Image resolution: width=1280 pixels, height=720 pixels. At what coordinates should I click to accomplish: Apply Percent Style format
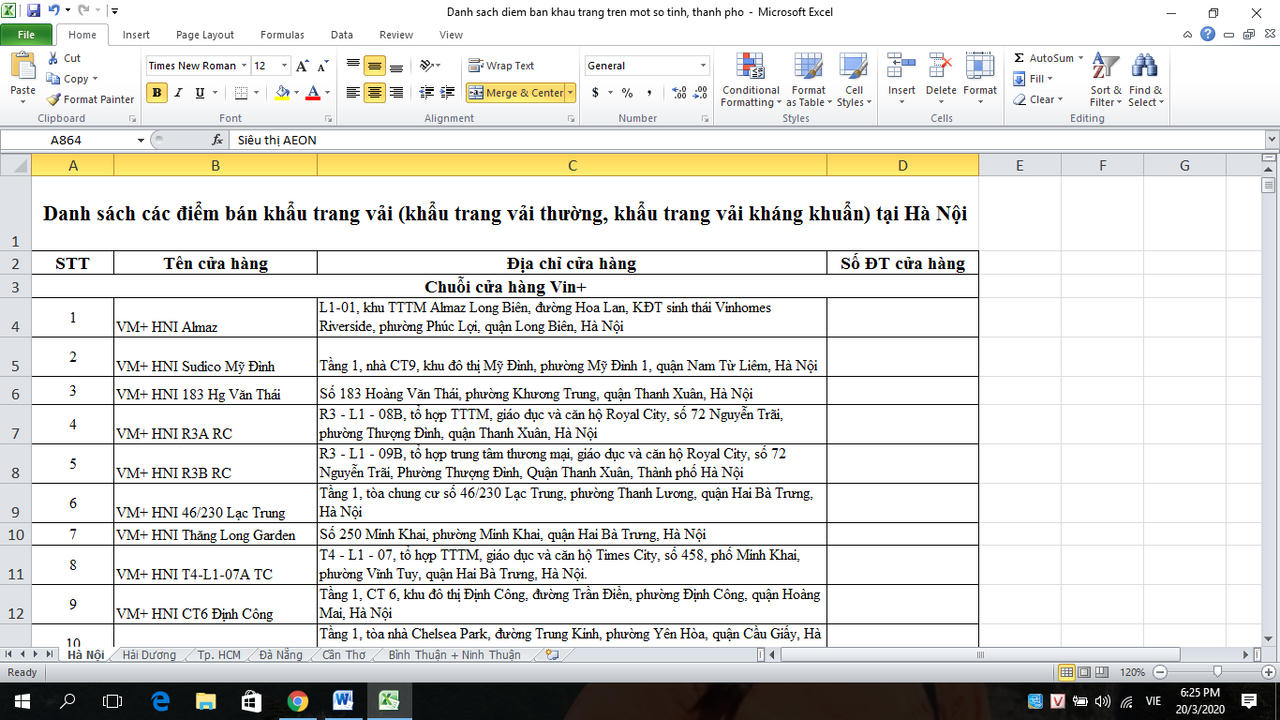(627, 93)
